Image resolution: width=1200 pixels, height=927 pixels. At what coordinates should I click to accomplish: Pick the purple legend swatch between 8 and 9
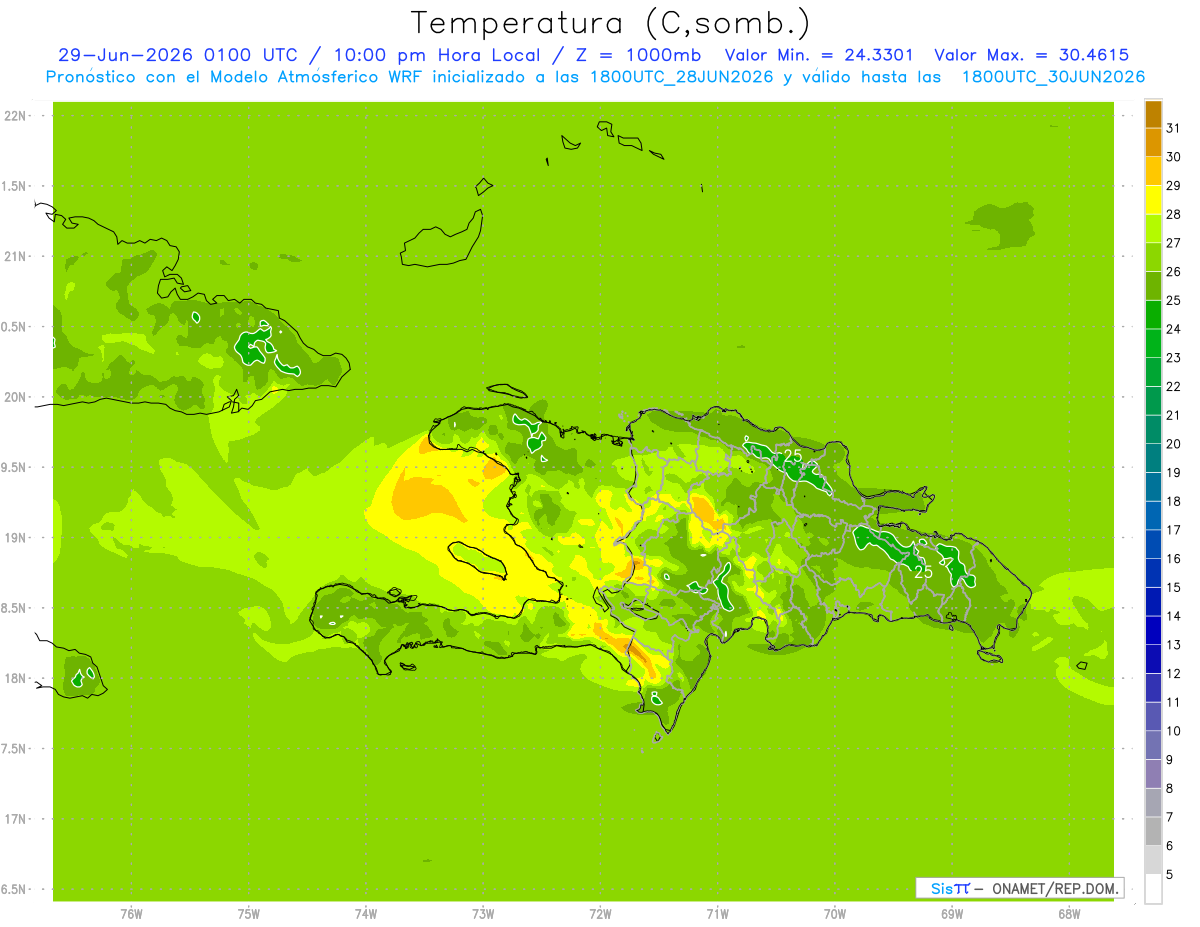tap(1153, 774)
